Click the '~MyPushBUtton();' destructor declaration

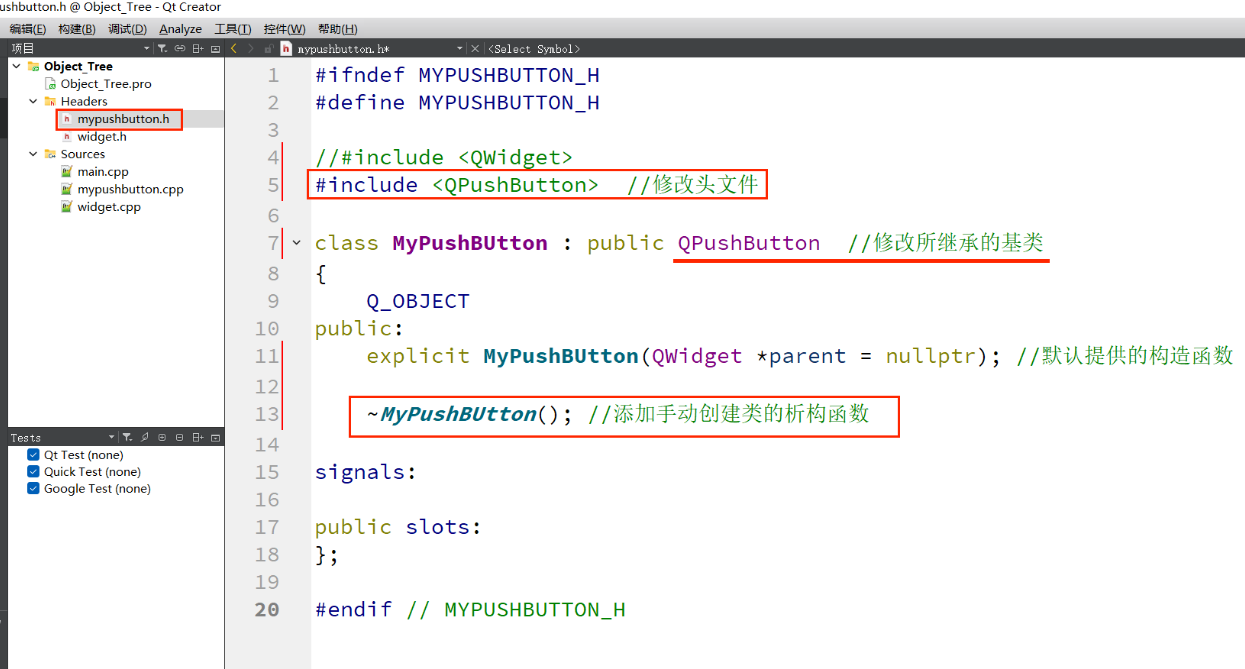coord(470,414)
